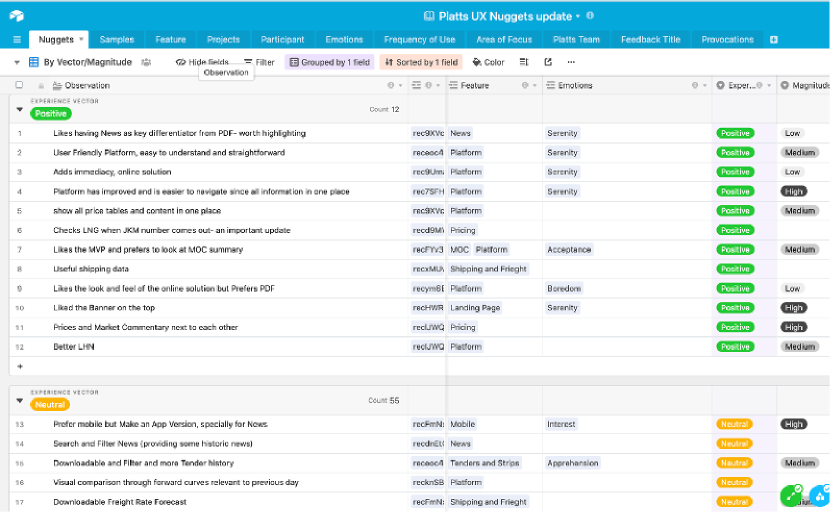Image resolution: width=830 pixels, height=512 pixels.
Task: Open Emotions column dropdown menu
Action: click(705, 85)
